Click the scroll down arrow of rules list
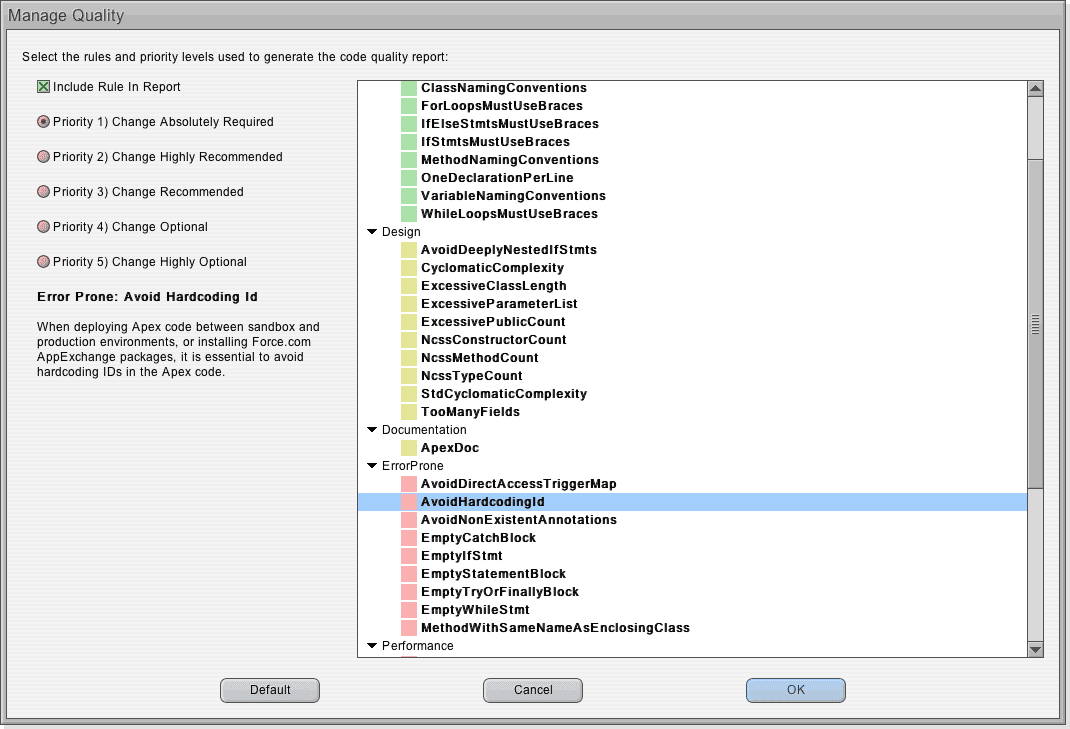The image size is (1070, 729). [x=1035, y=649]
